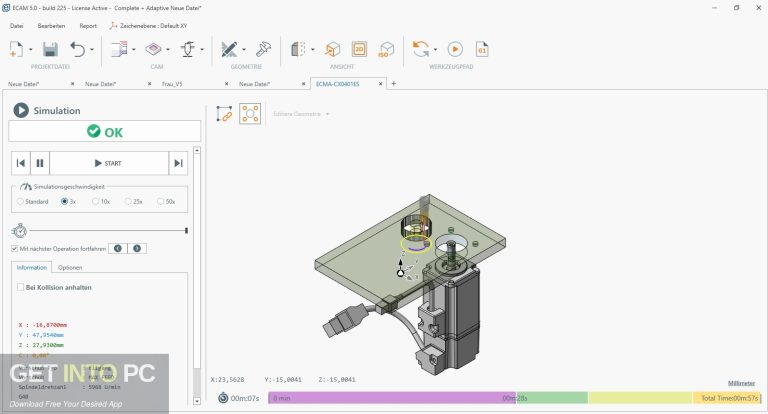The height and width of the screenshot is (414, 768).
Task: Click the toolpath simulation play icon
Action: point(455,49)
